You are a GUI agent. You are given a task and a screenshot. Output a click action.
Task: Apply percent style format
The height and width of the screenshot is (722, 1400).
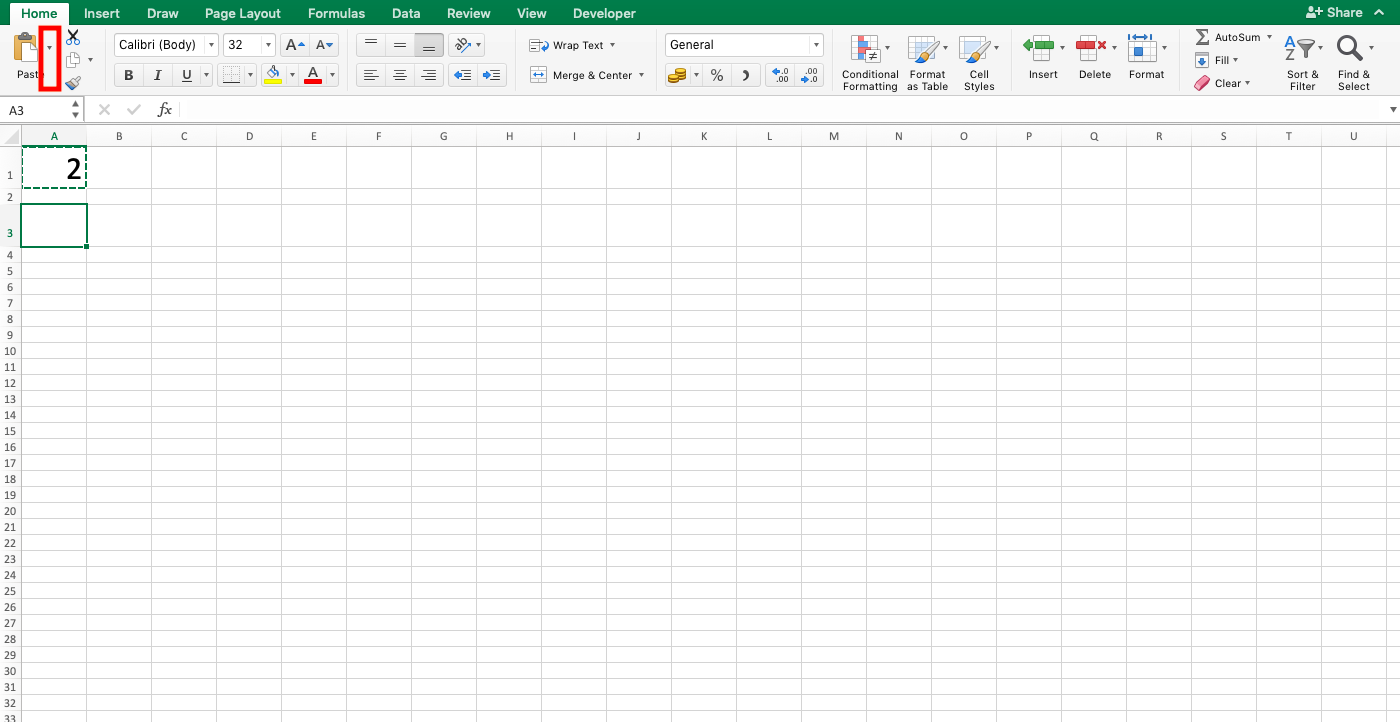click(x=717, y=75)
